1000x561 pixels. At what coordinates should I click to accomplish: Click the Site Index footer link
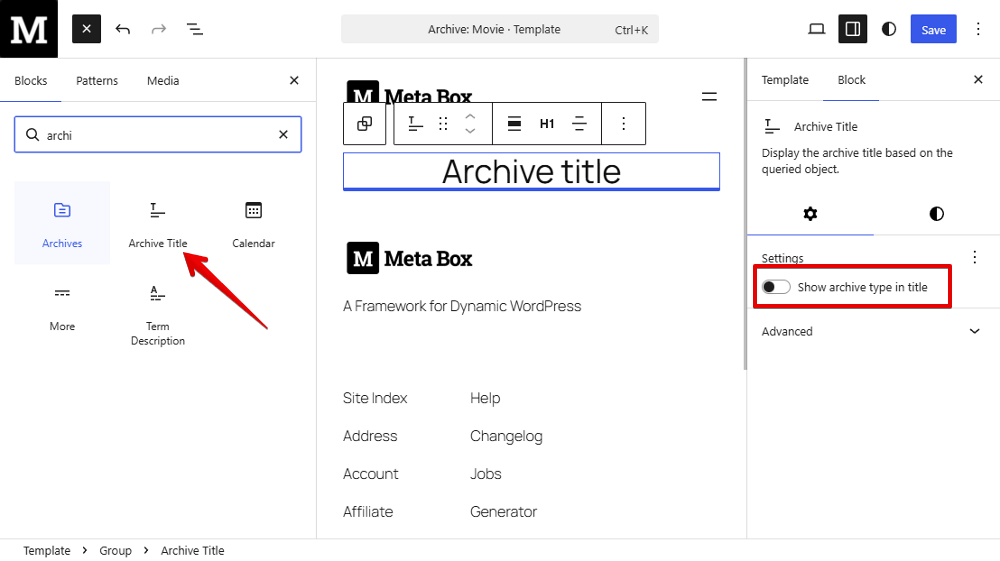point(375,398)
